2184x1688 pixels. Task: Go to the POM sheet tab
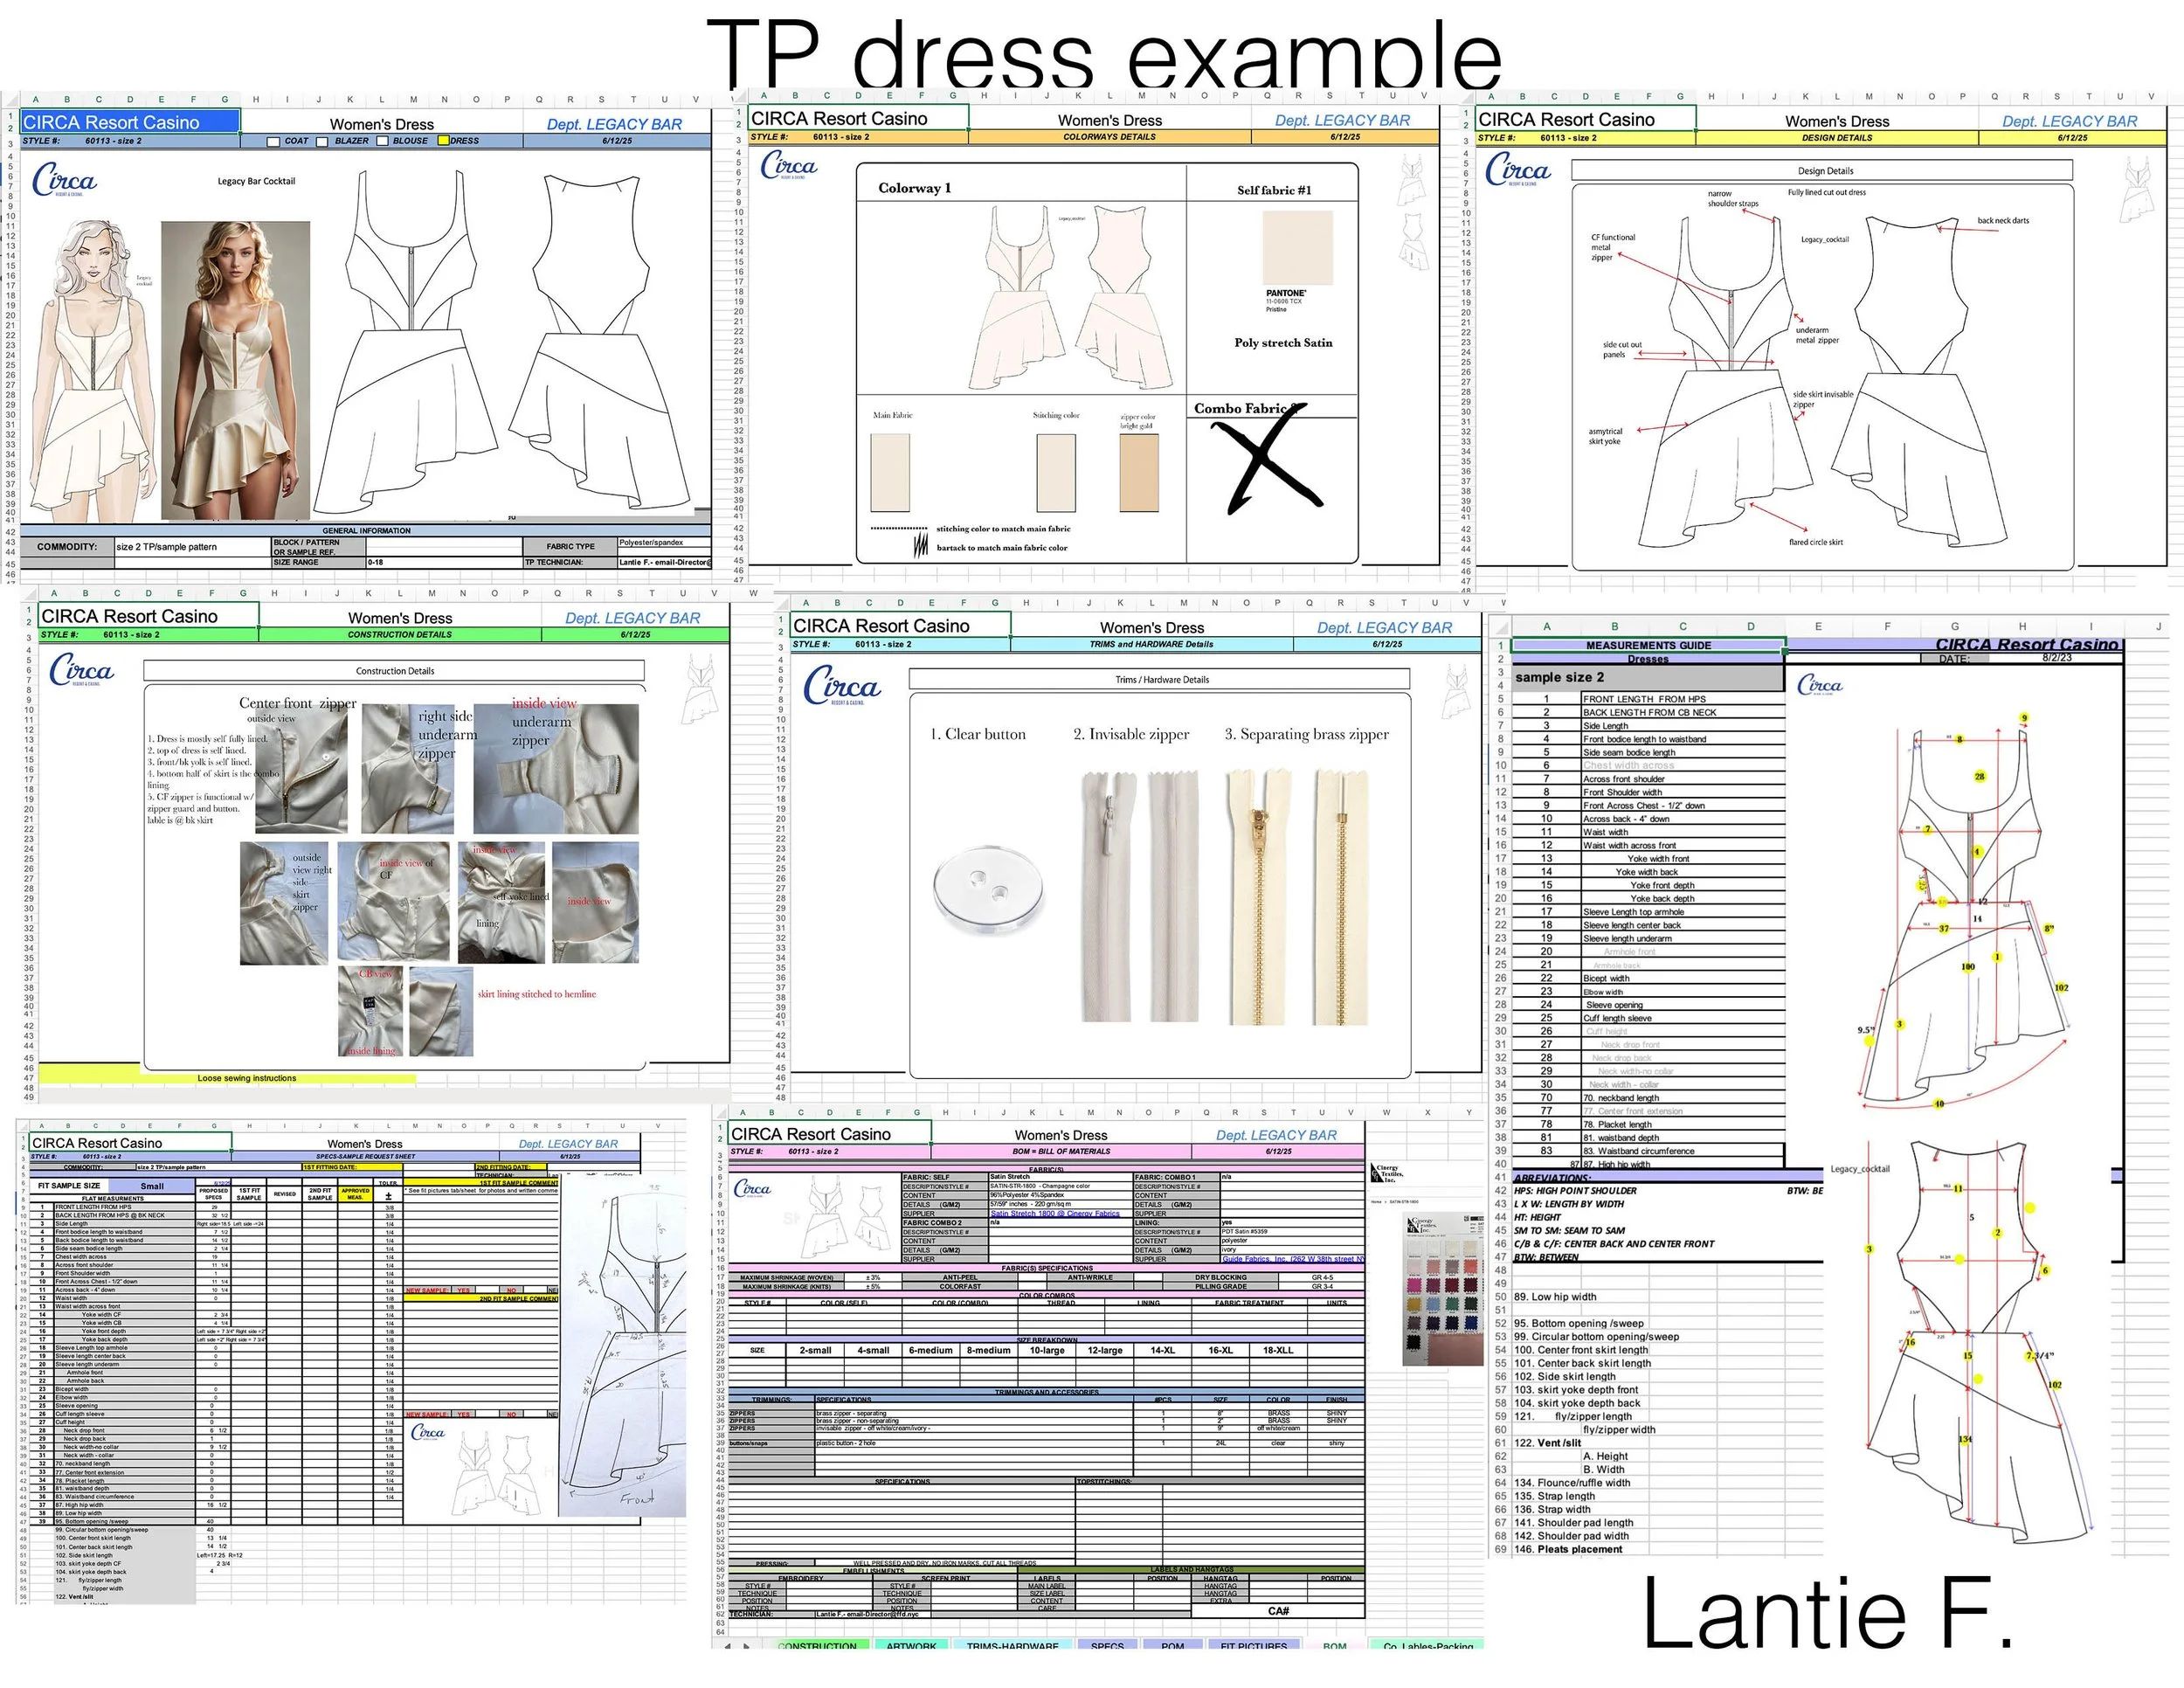pos(1173,1644)
